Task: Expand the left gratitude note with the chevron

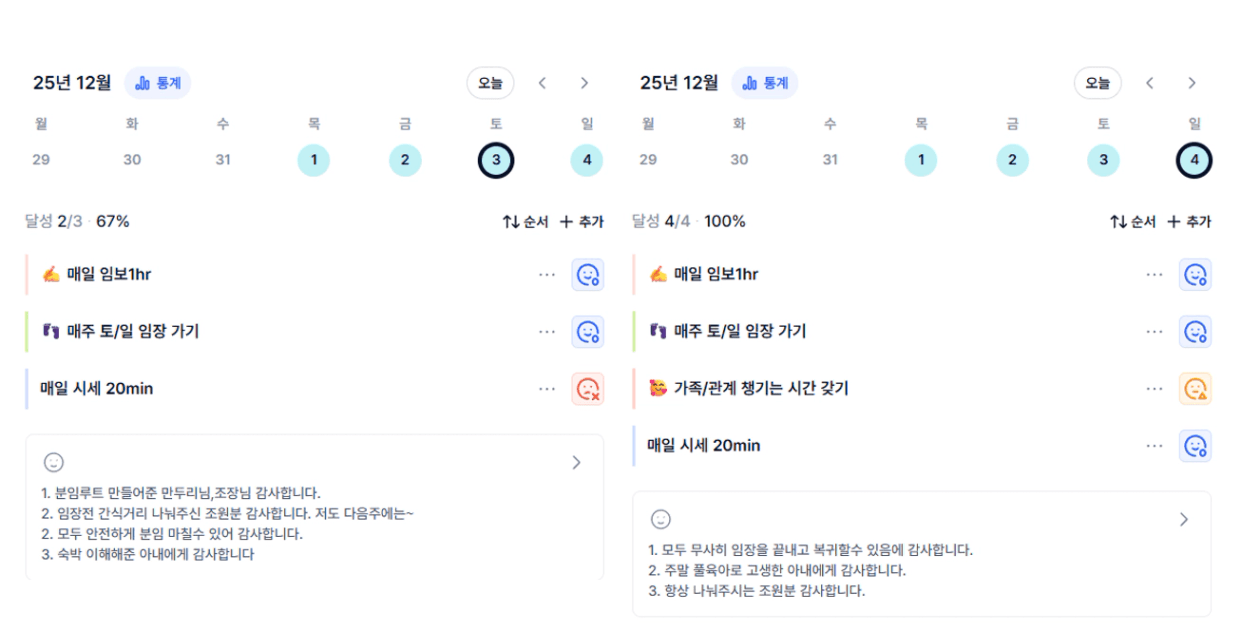Action: [576, 462]
